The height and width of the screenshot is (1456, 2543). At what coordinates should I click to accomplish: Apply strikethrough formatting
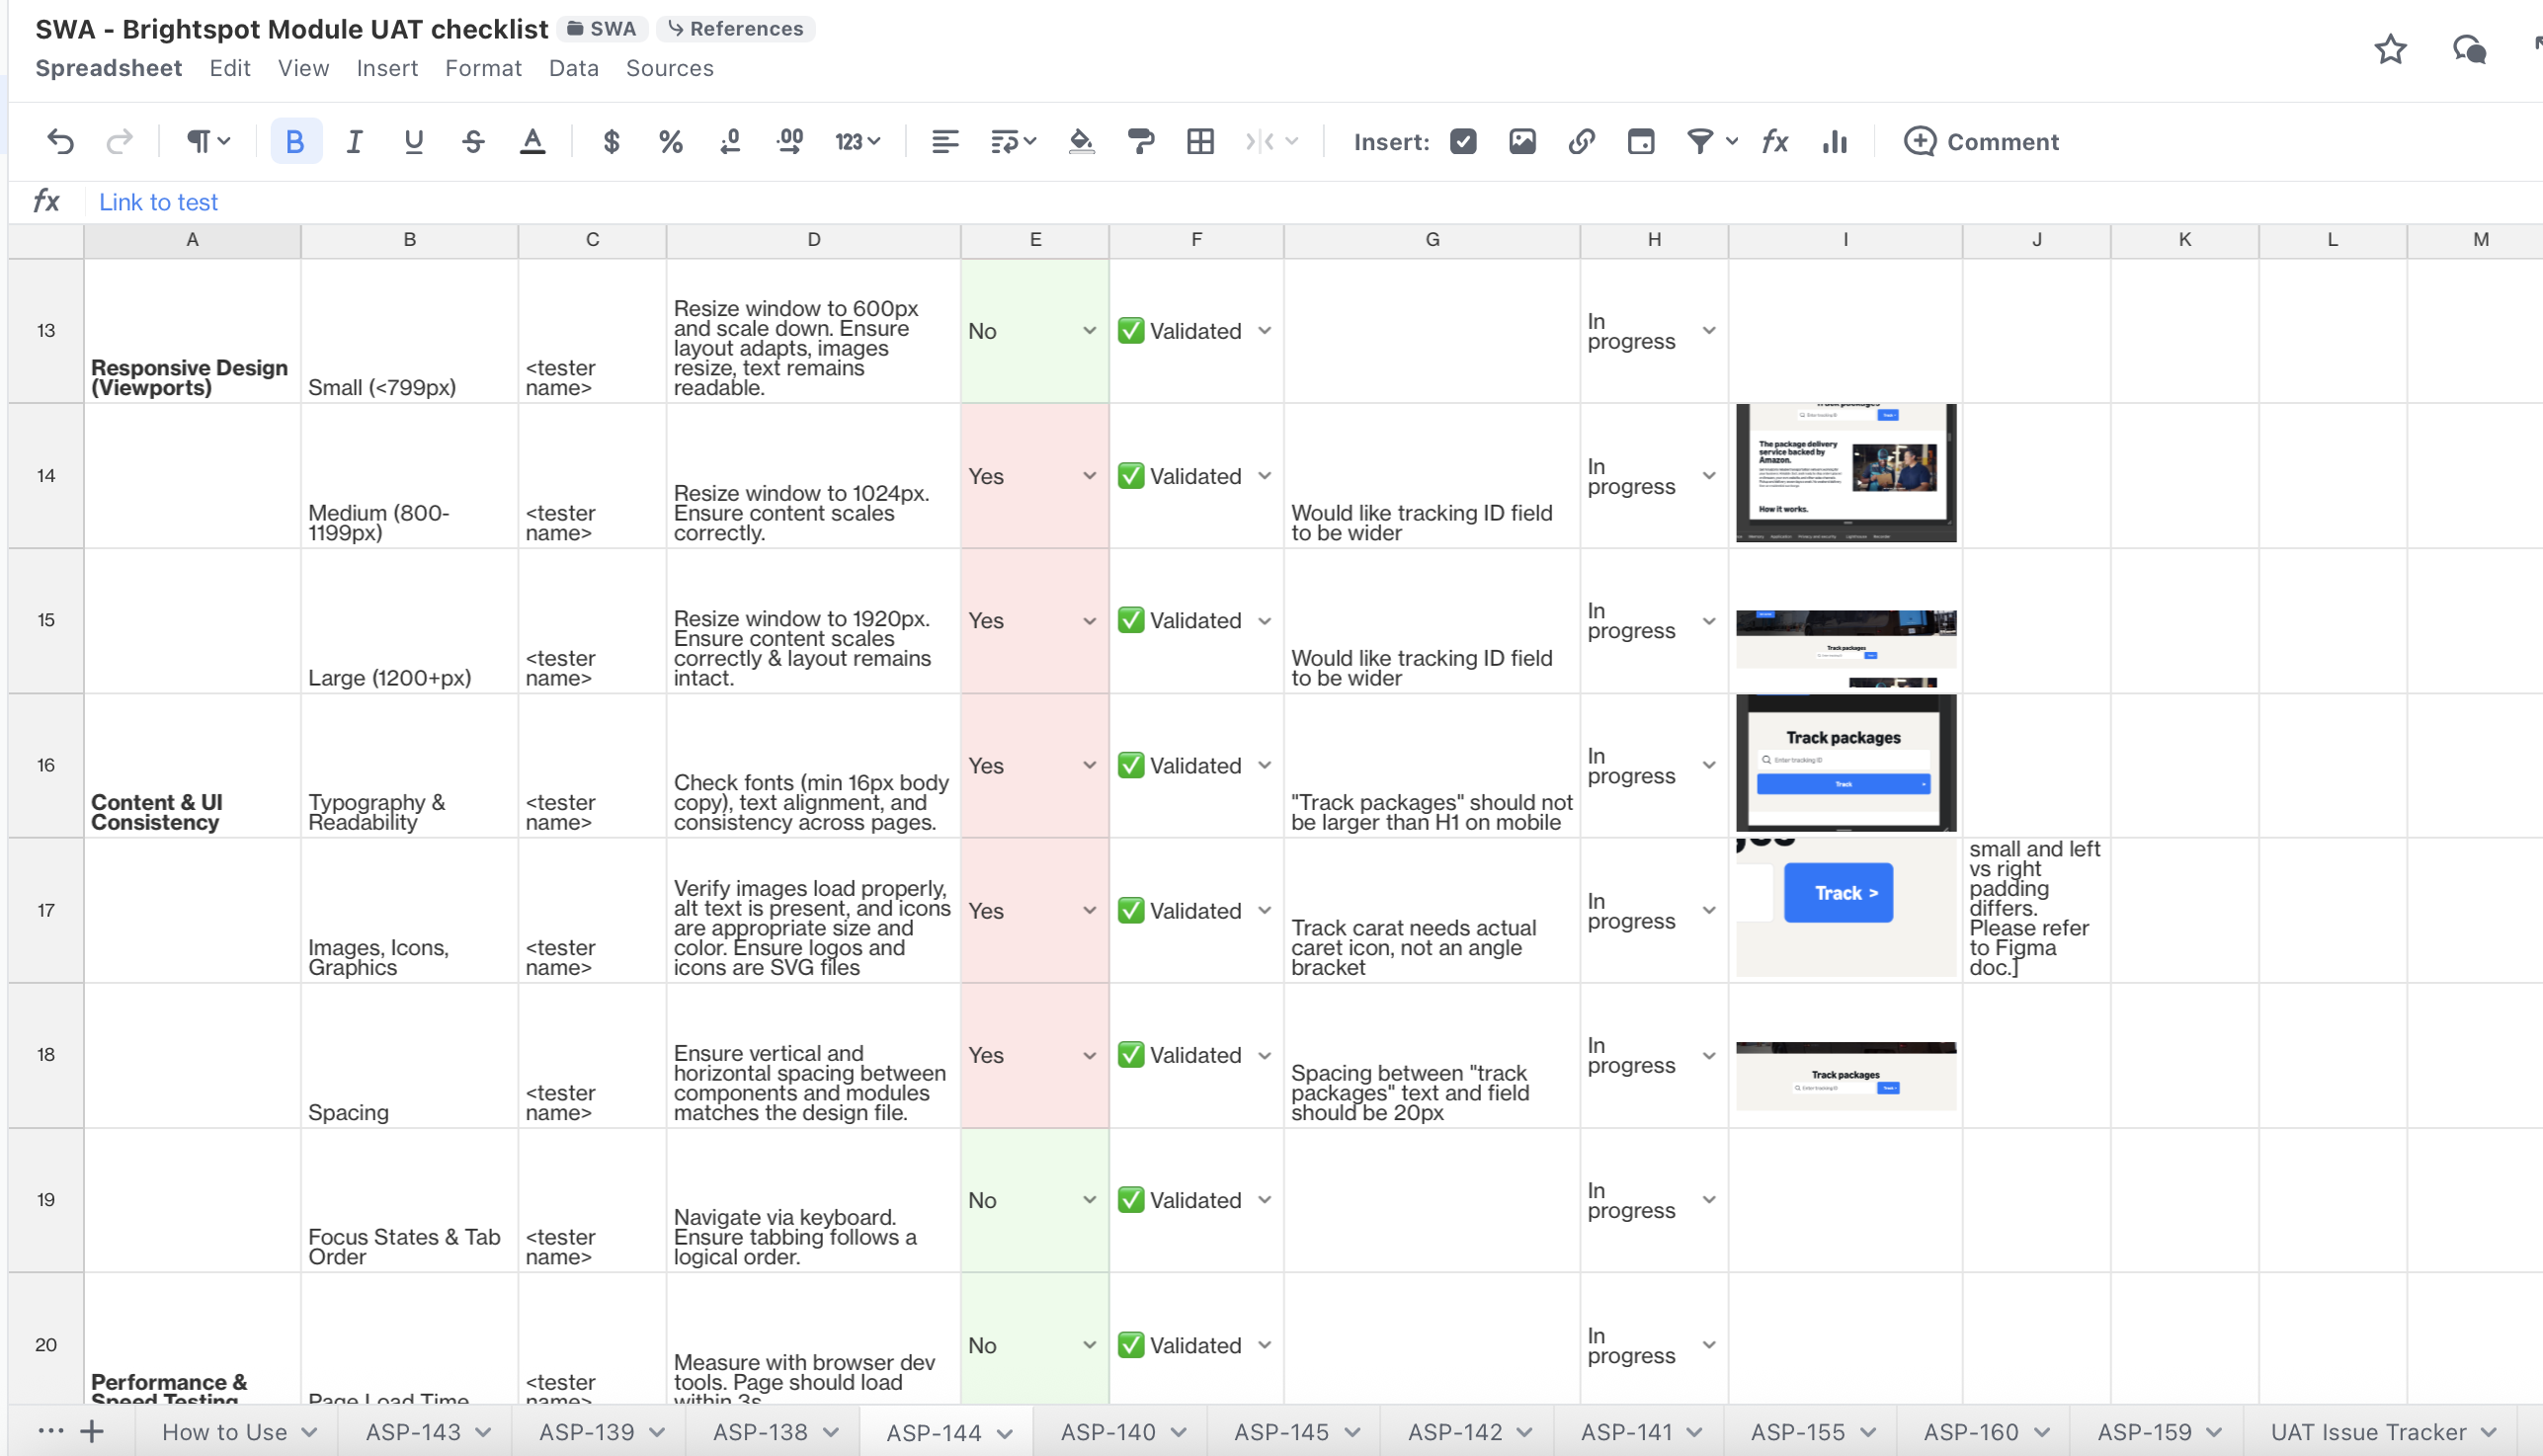click(473, 142)
